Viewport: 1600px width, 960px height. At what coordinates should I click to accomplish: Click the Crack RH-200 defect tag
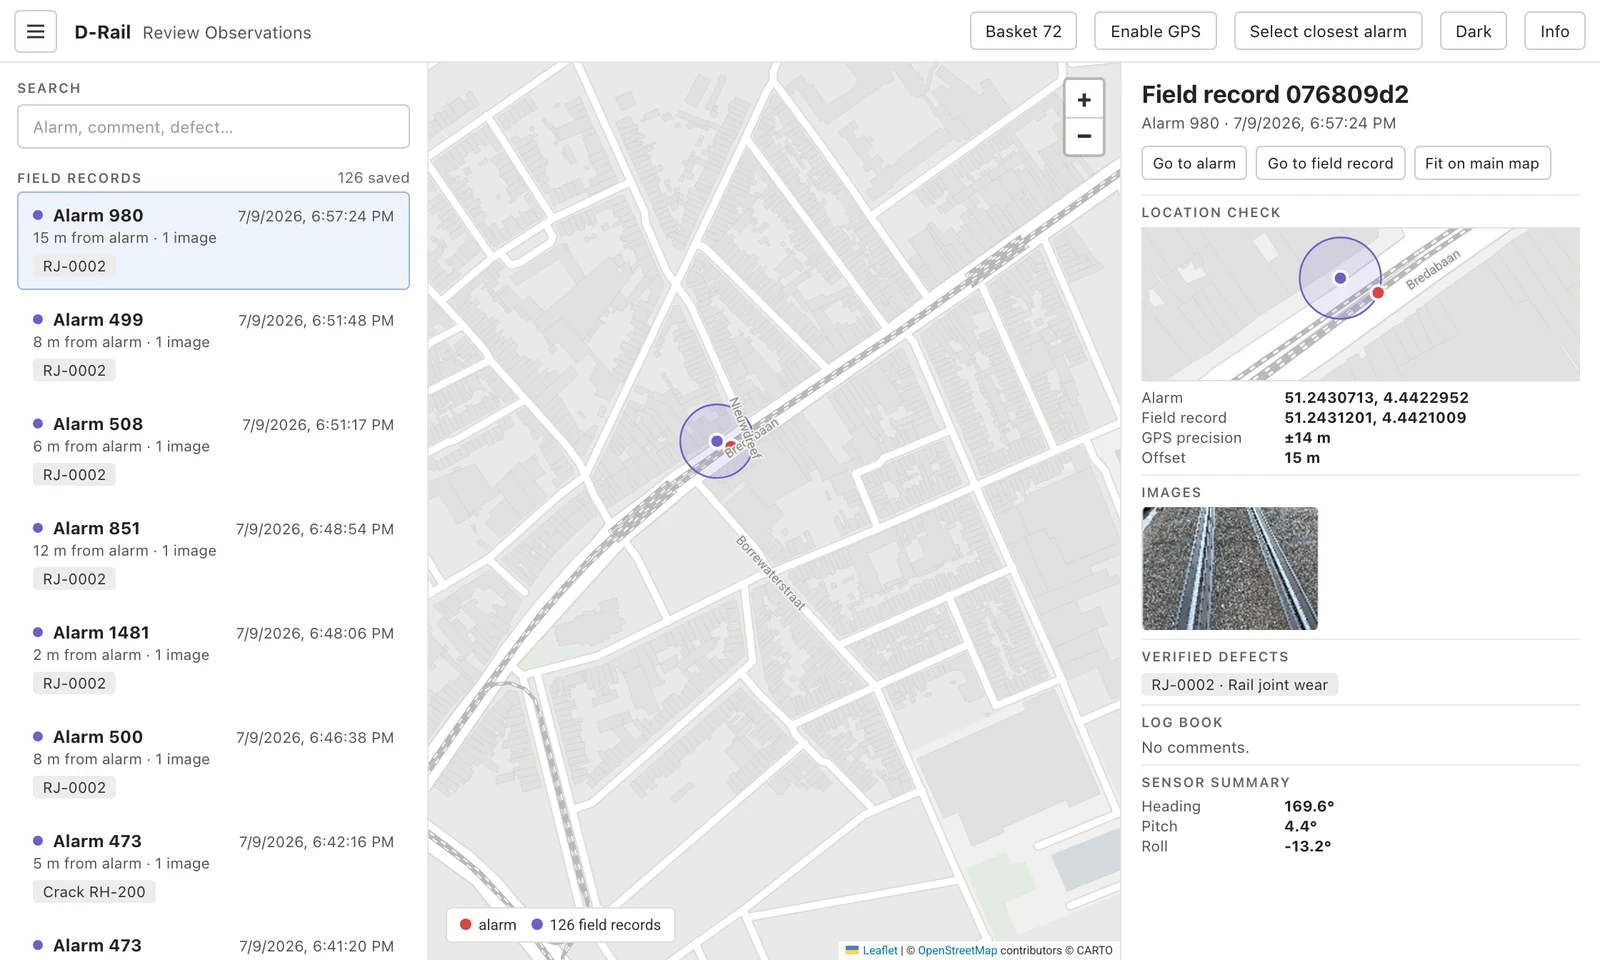coord(94,892)
